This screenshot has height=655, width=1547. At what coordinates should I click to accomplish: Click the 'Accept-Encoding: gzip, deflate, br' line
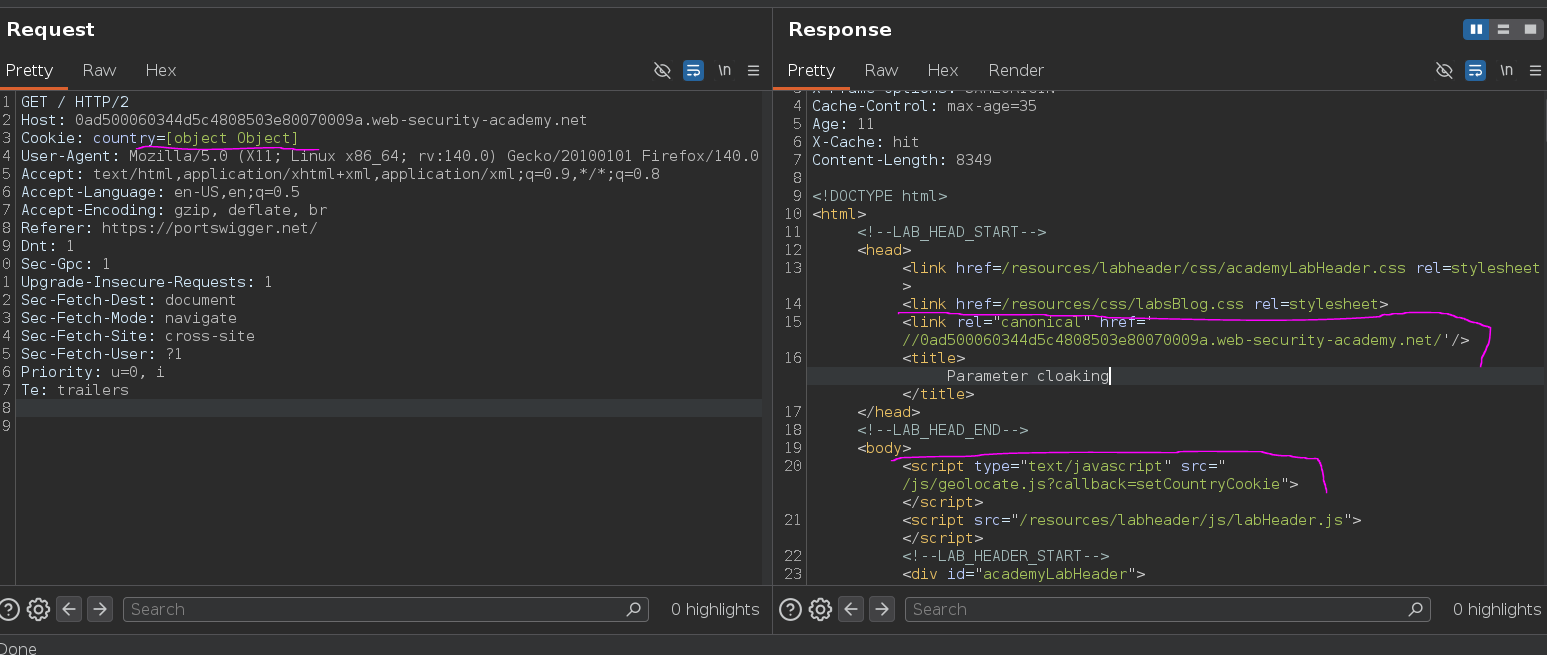pyautogui.click(x=174, y=210)
